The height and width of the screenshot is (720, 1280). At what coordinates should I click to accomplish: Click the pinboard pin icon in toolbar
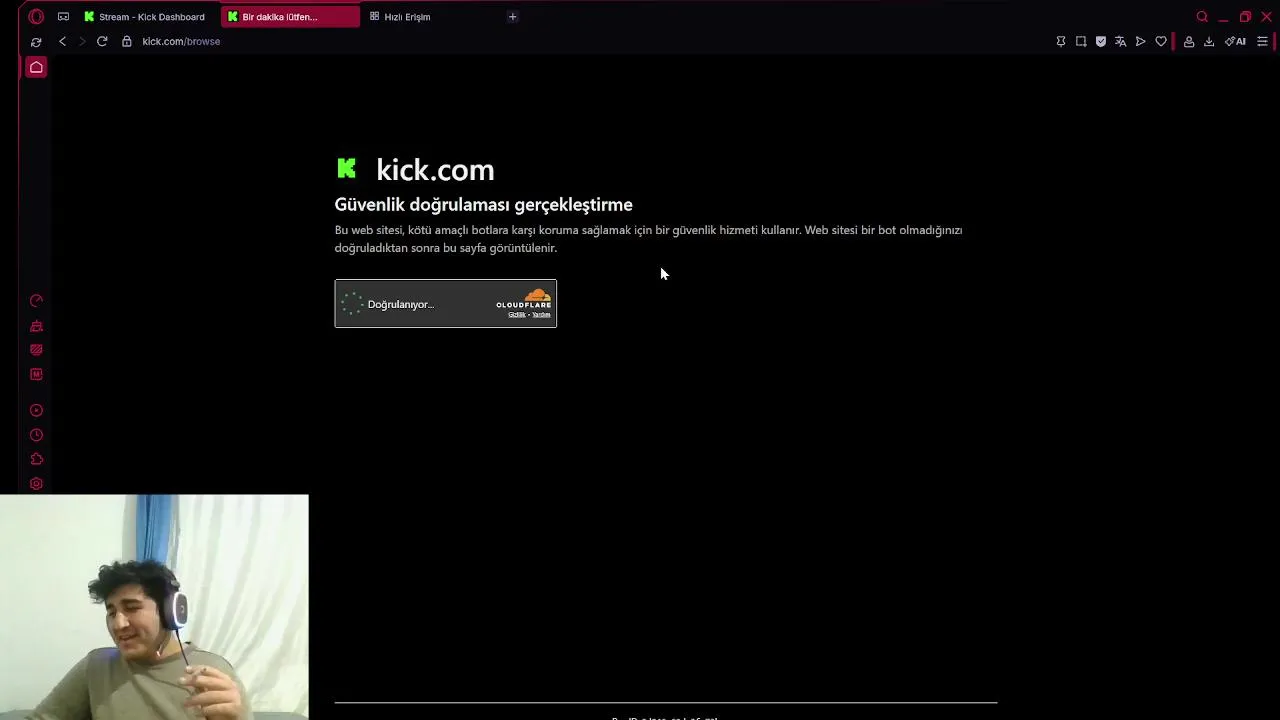(x=1061, y=41)
